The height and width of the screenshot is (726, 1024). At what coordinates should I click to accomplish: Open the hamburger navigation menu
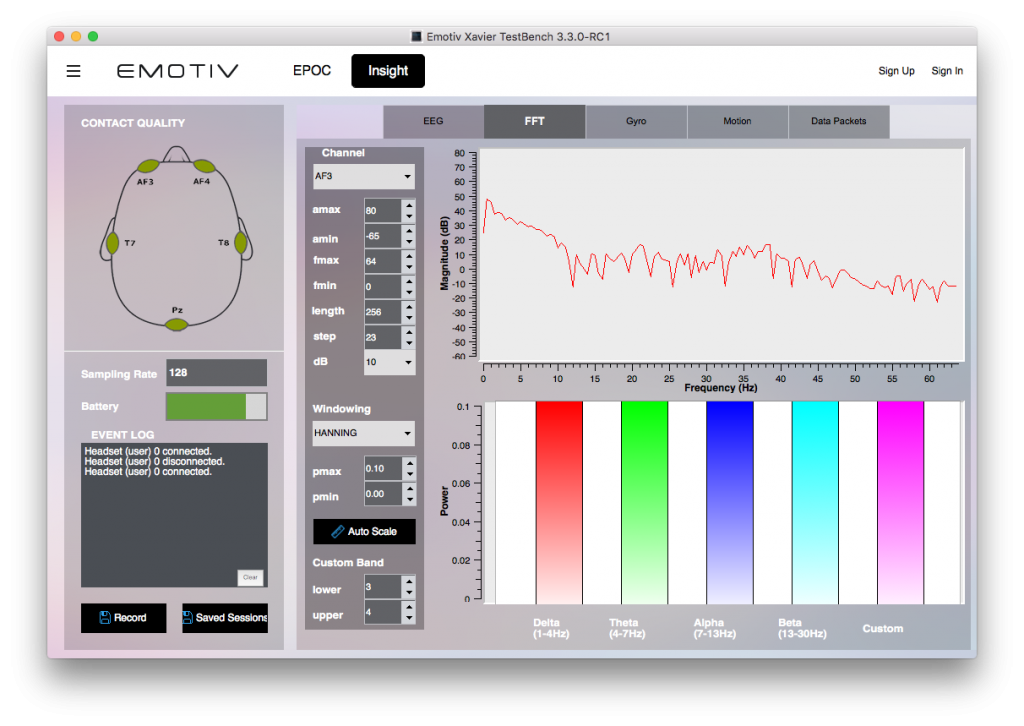pyautogui.click(x=73, y=70)
